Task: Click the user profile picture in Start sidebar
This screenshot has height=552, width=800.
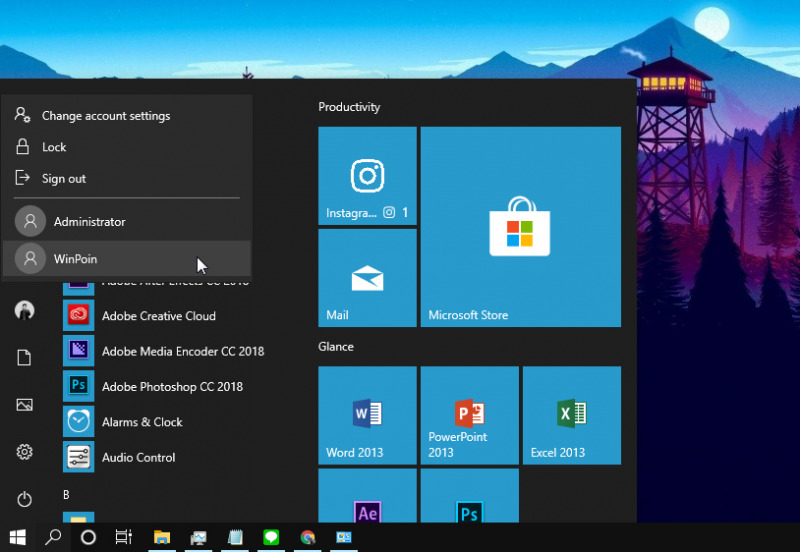Action: coord(24,310)
